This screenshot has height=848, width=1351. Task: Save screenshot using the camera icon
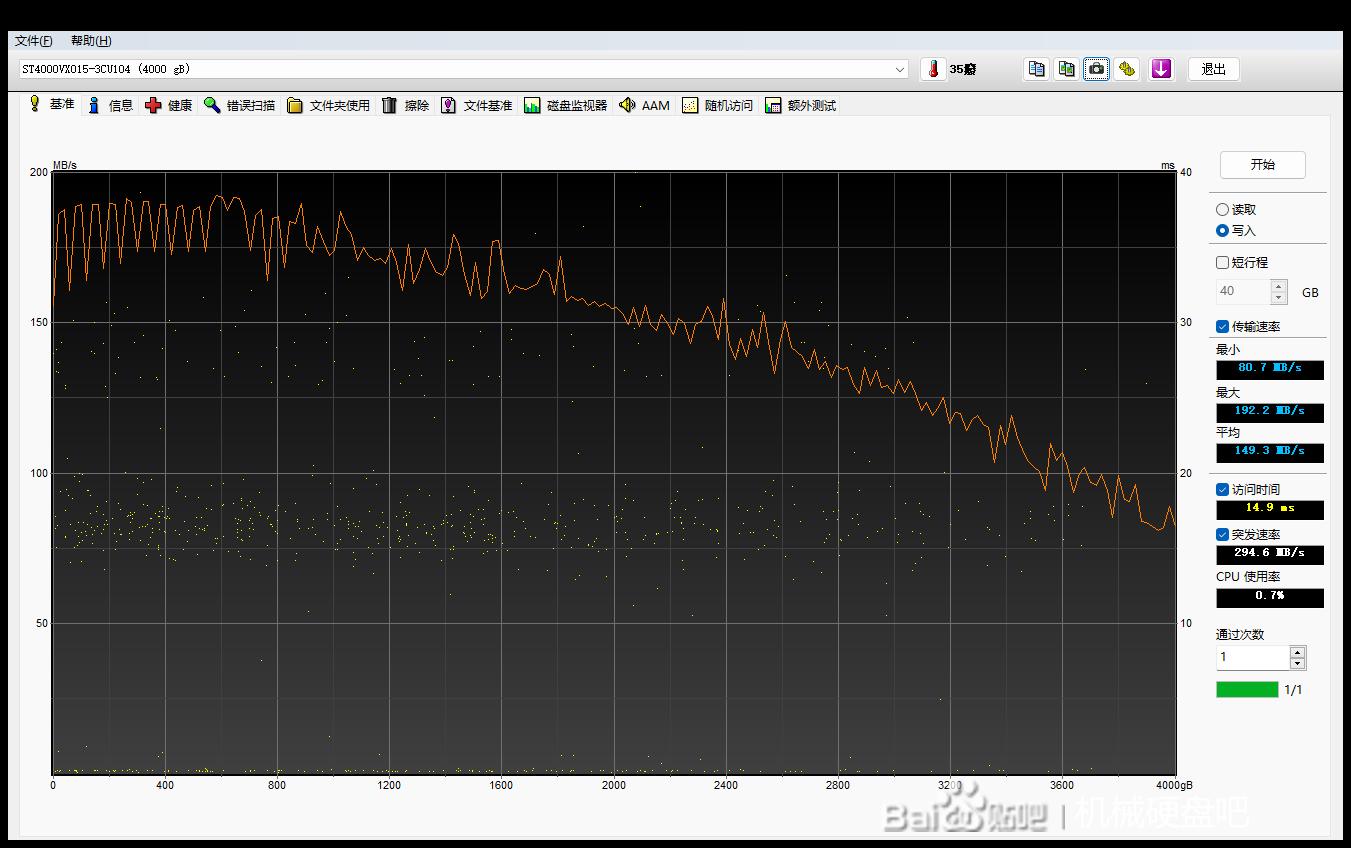(1097, 69)
